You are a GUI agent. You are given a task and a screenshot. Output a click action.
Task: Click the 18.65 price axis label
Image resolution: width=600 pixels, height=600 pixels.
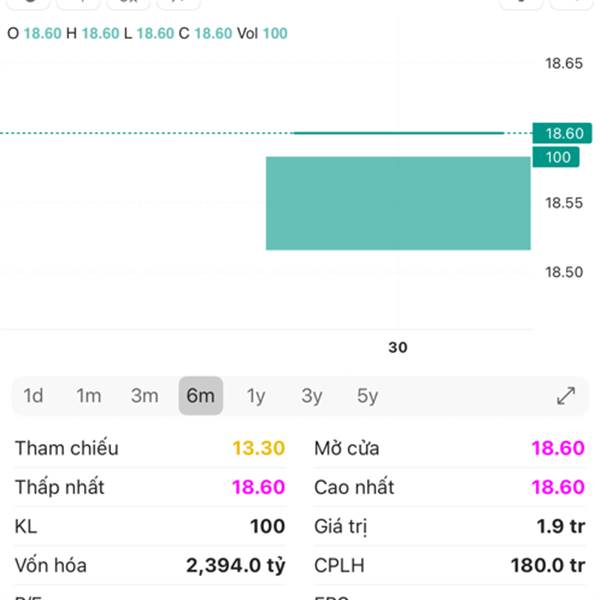click(x=563, y=64)
